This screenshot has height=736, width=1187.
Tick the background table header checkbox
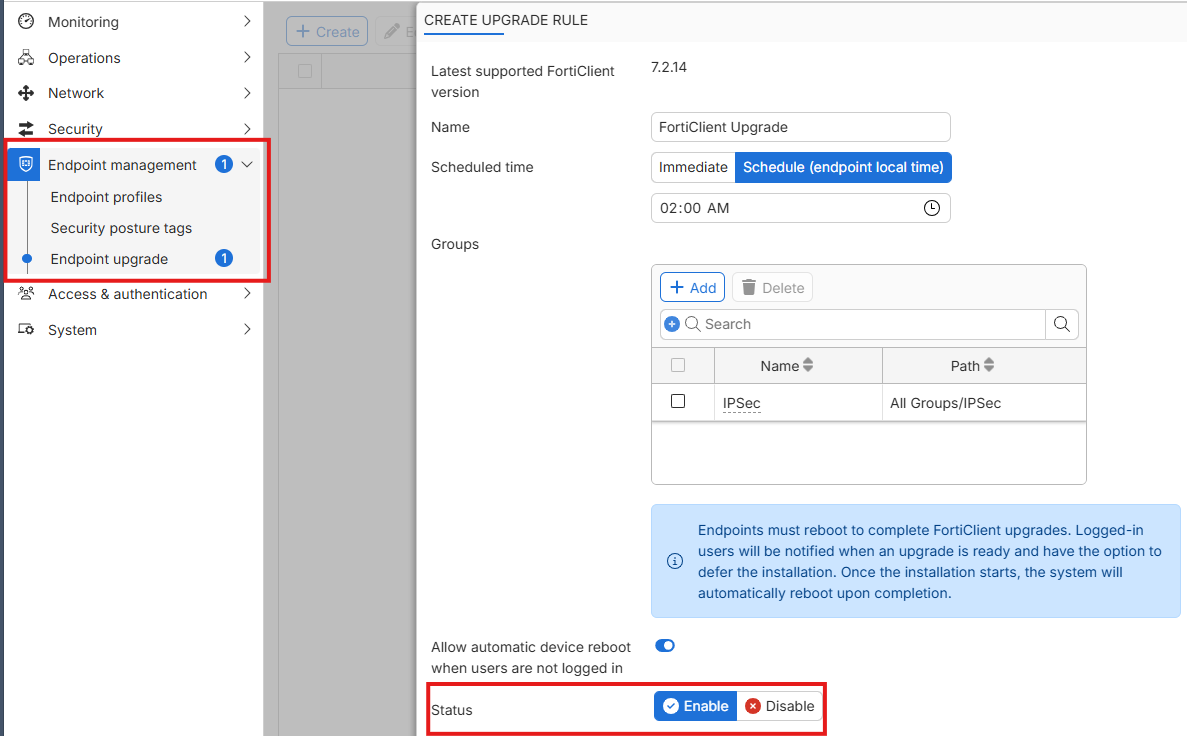[x=305, y=71]
